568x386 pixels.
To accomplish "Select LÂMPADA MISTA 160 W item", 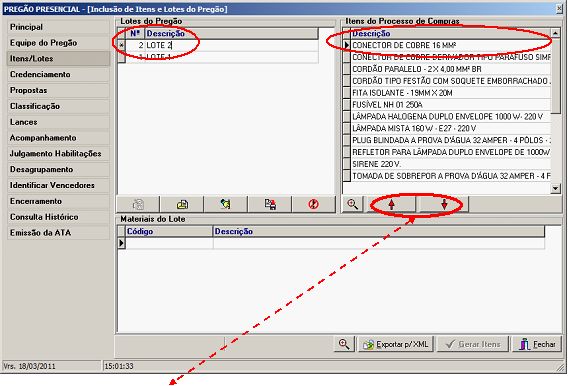I will tap(451, 129).
